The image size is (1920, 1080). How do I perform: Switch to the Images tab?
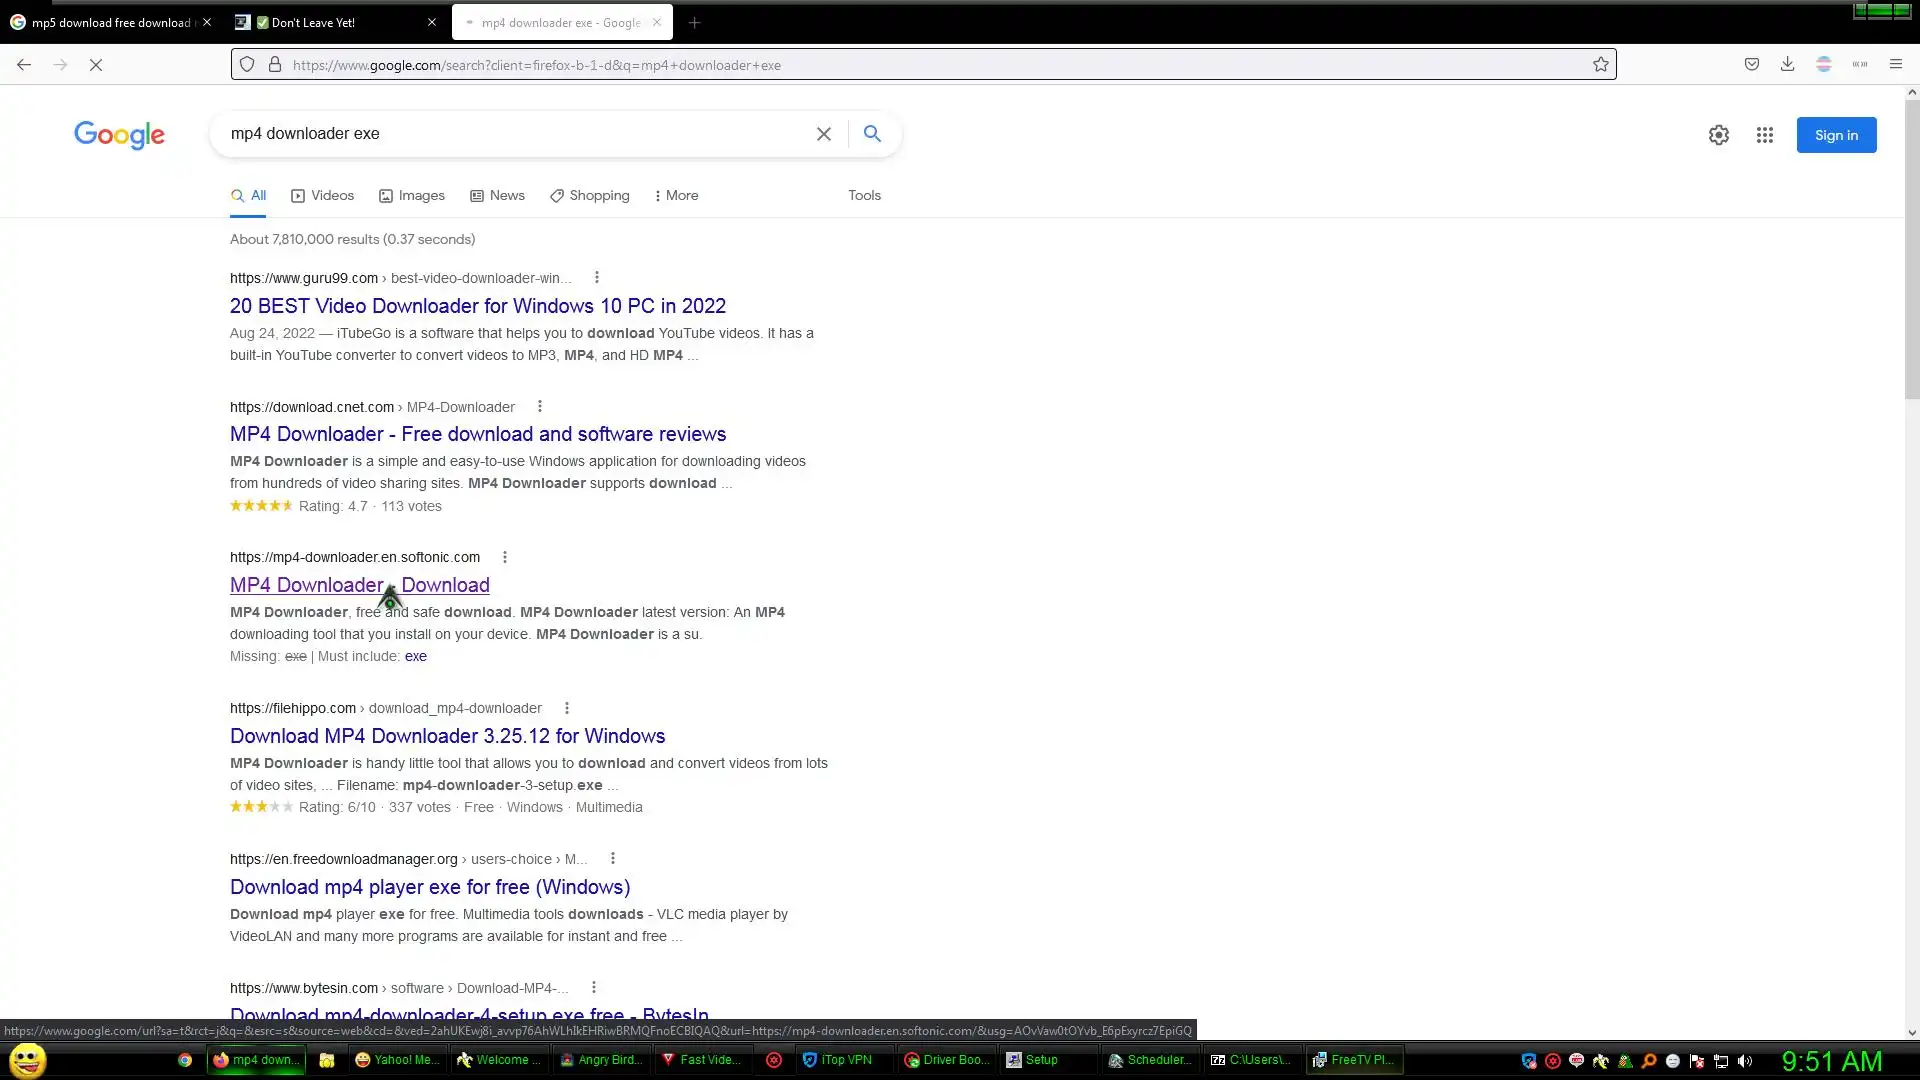point(412,196)
